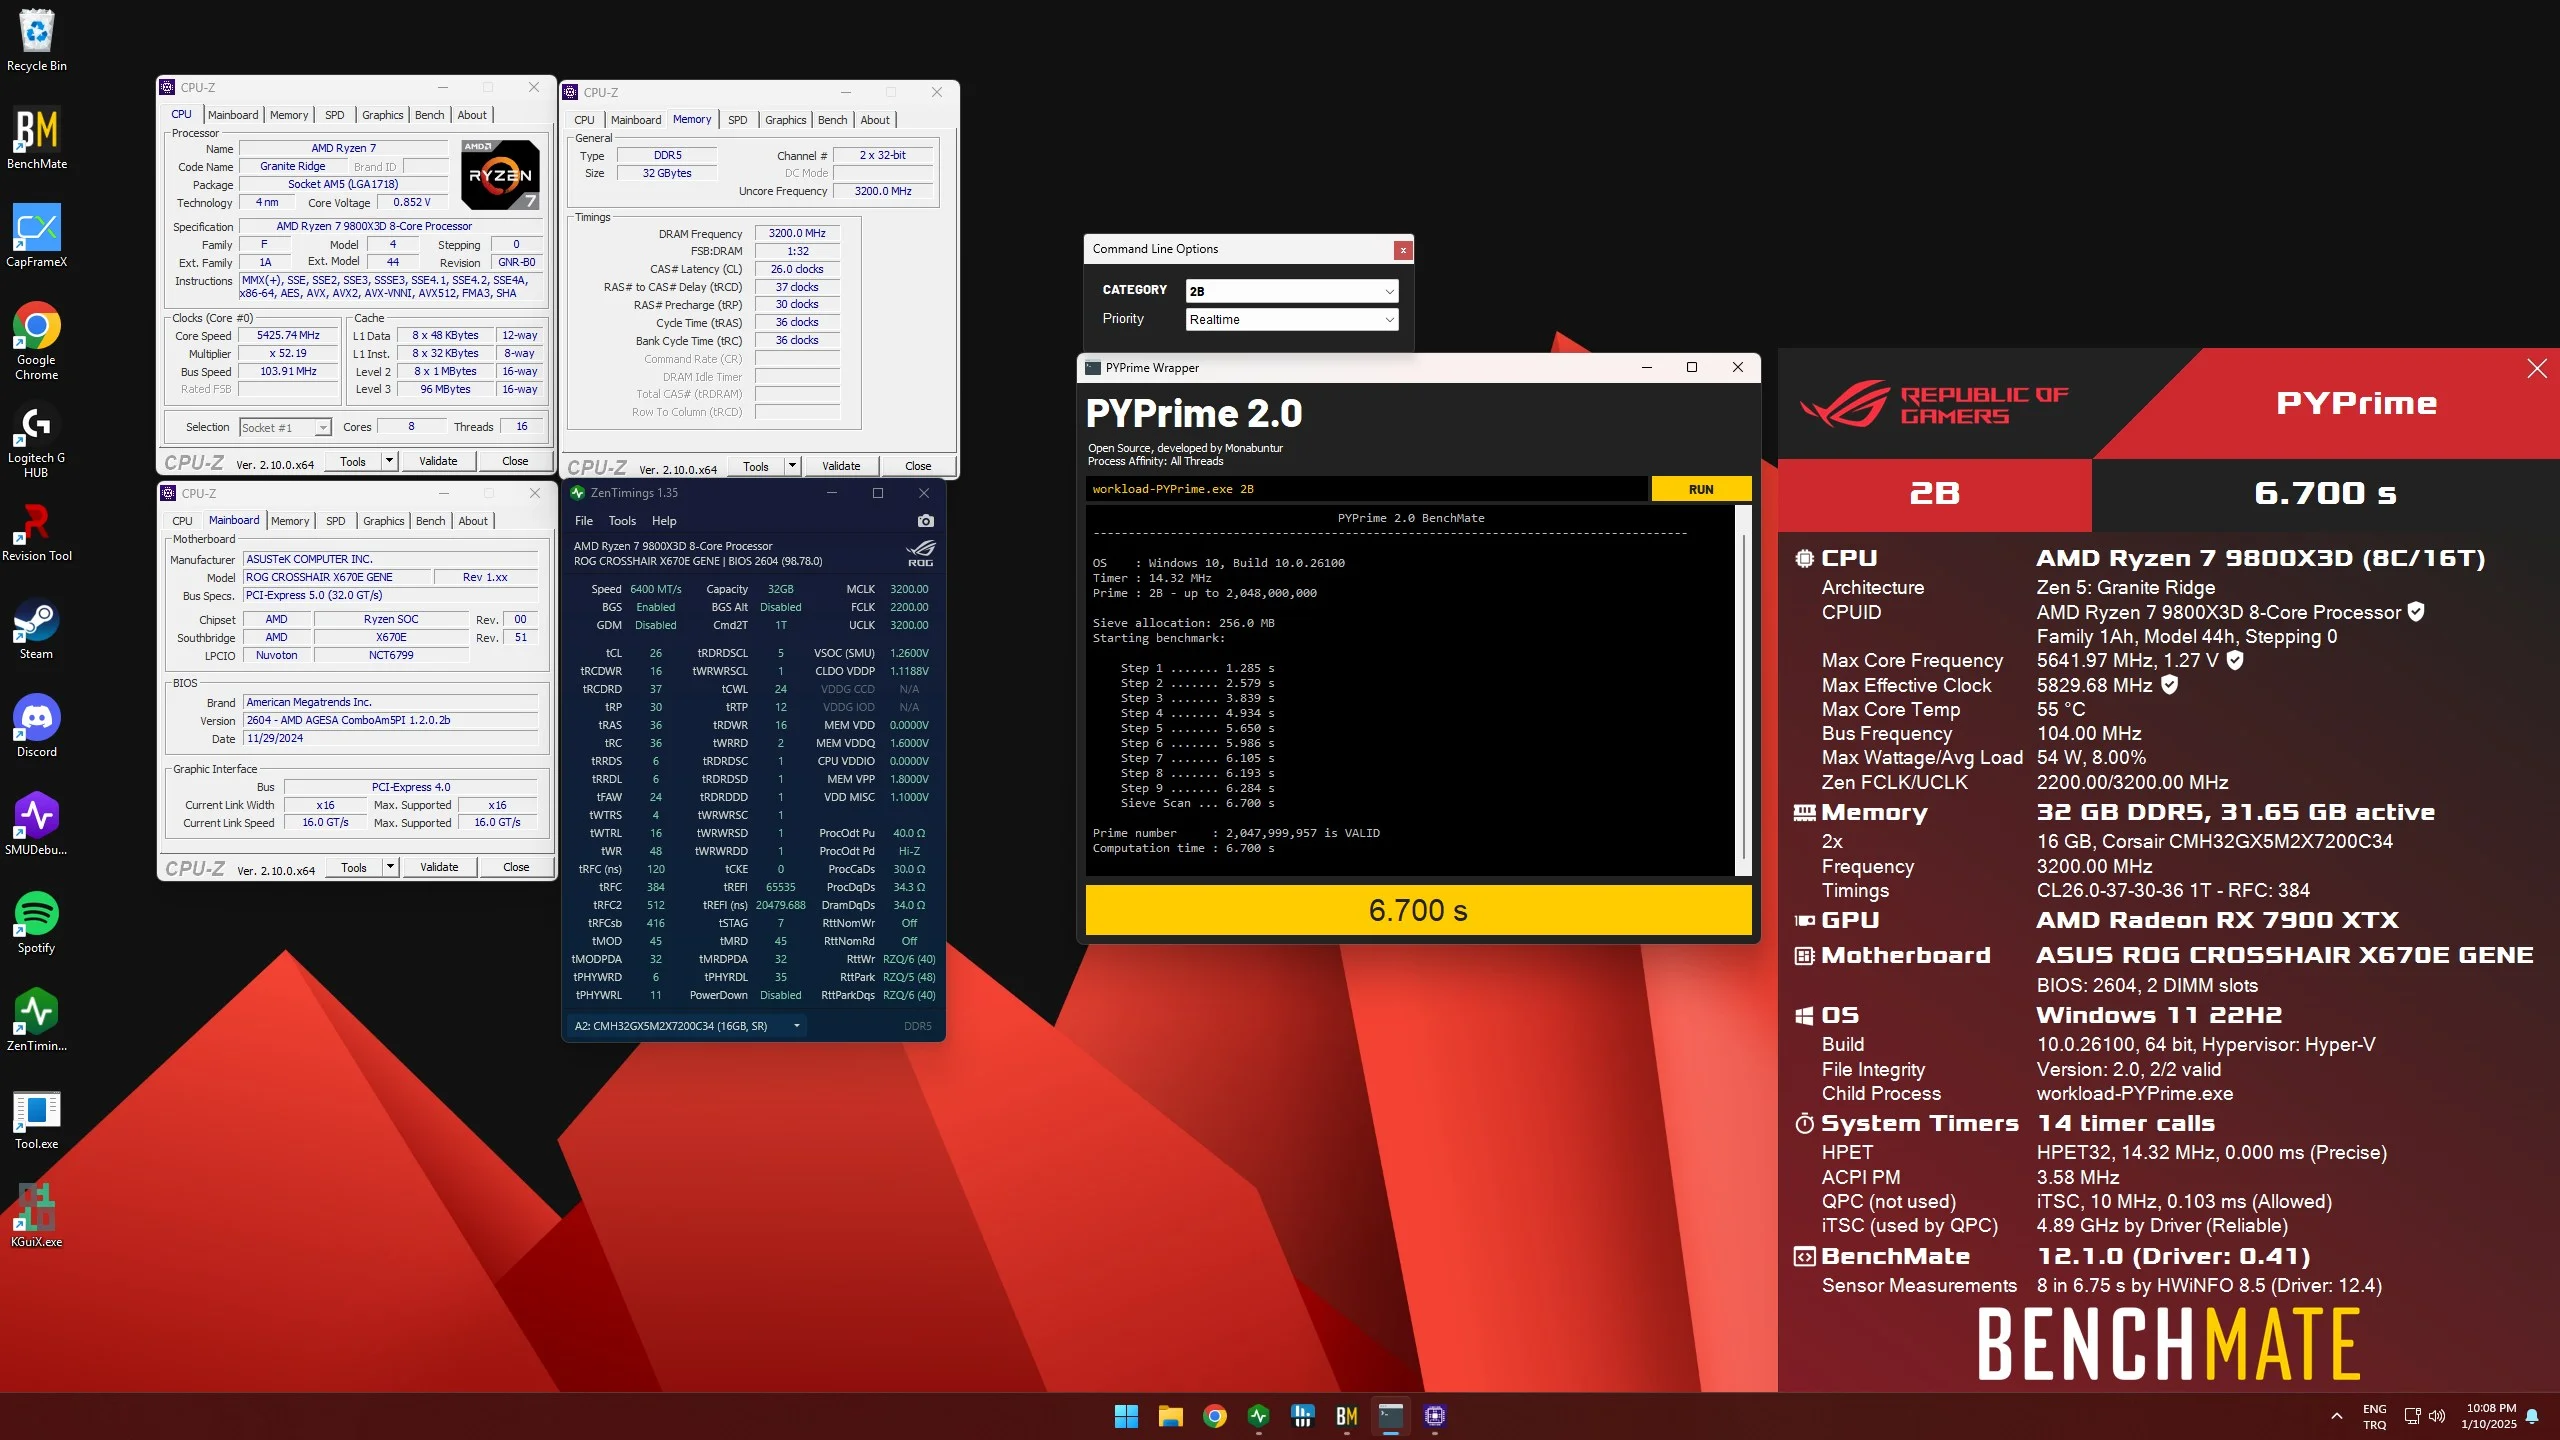Open CapFrameX desktop shortcut
This screenshot has width=2560, height=1440.
(x=37, y=236)
